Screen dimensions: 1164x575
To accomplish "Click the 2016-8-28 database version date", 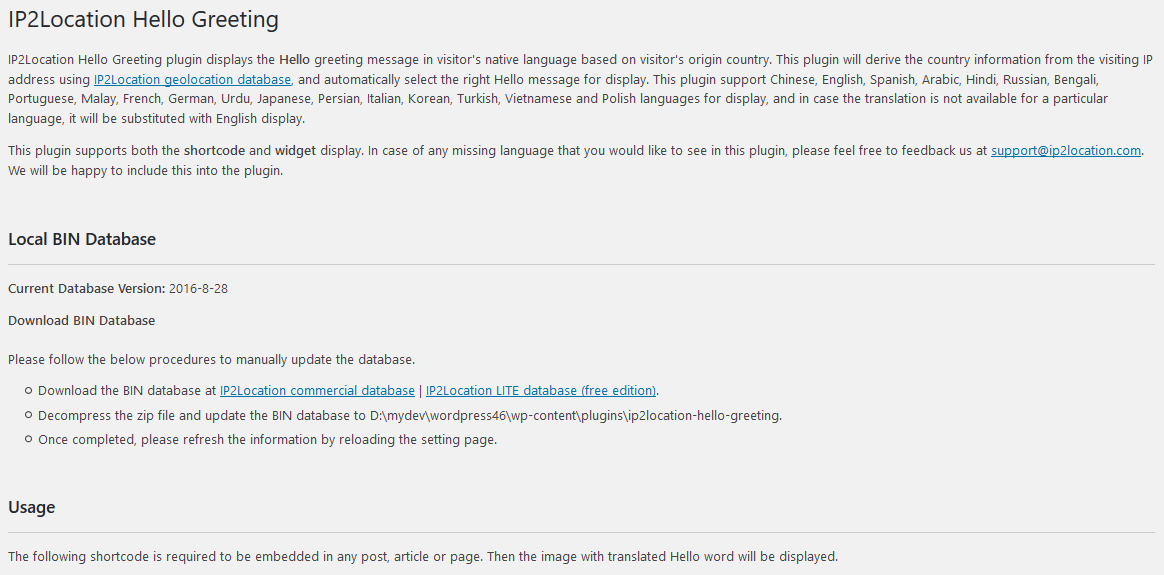I will tap(198, 289).
